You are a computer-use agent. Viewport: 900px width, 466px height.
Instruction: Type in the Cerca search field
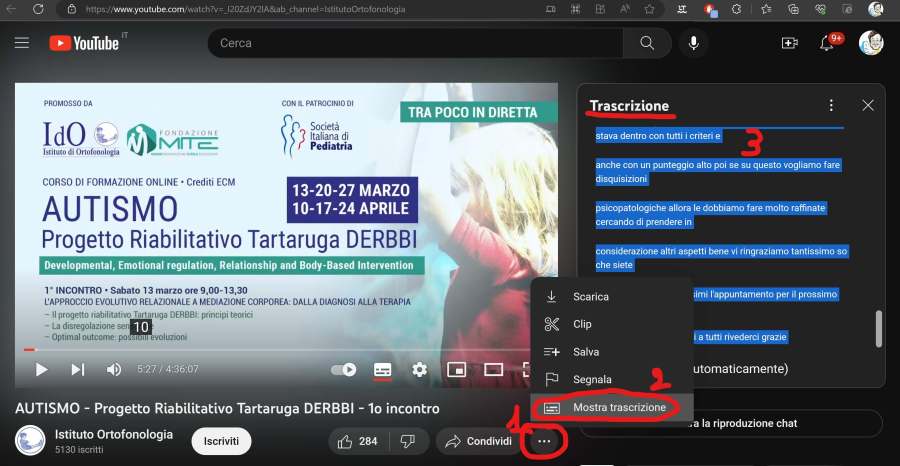click(x=415, y=43)
